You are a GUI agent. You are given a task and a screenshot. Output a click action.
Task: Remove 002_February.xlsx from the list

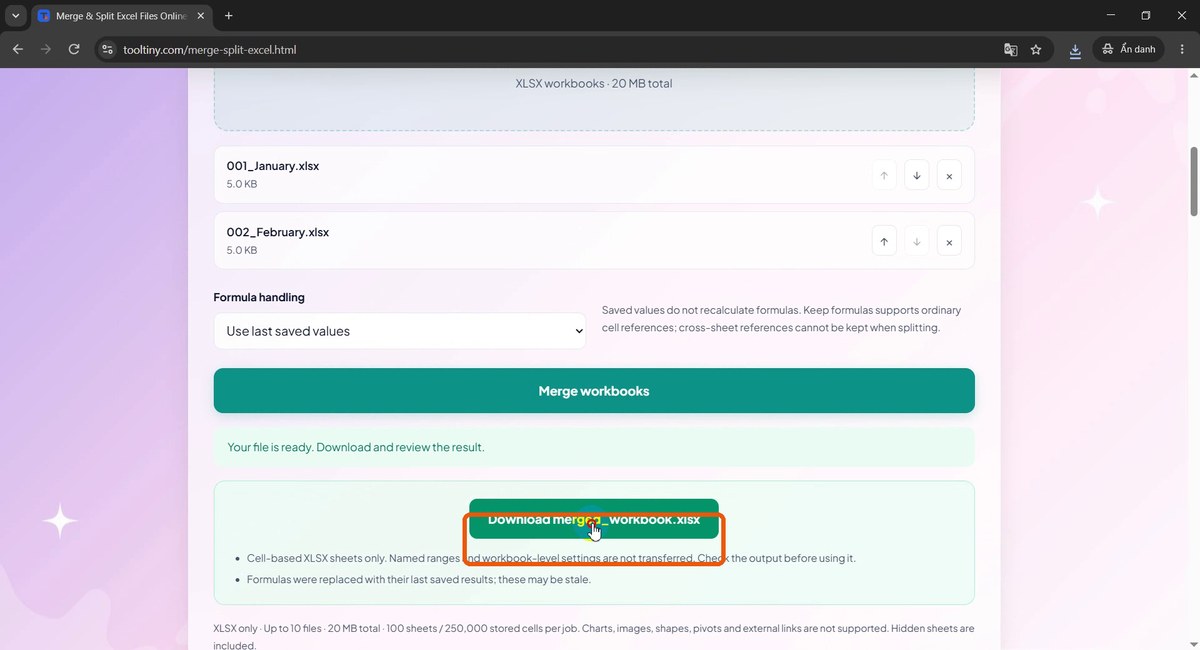949,242
